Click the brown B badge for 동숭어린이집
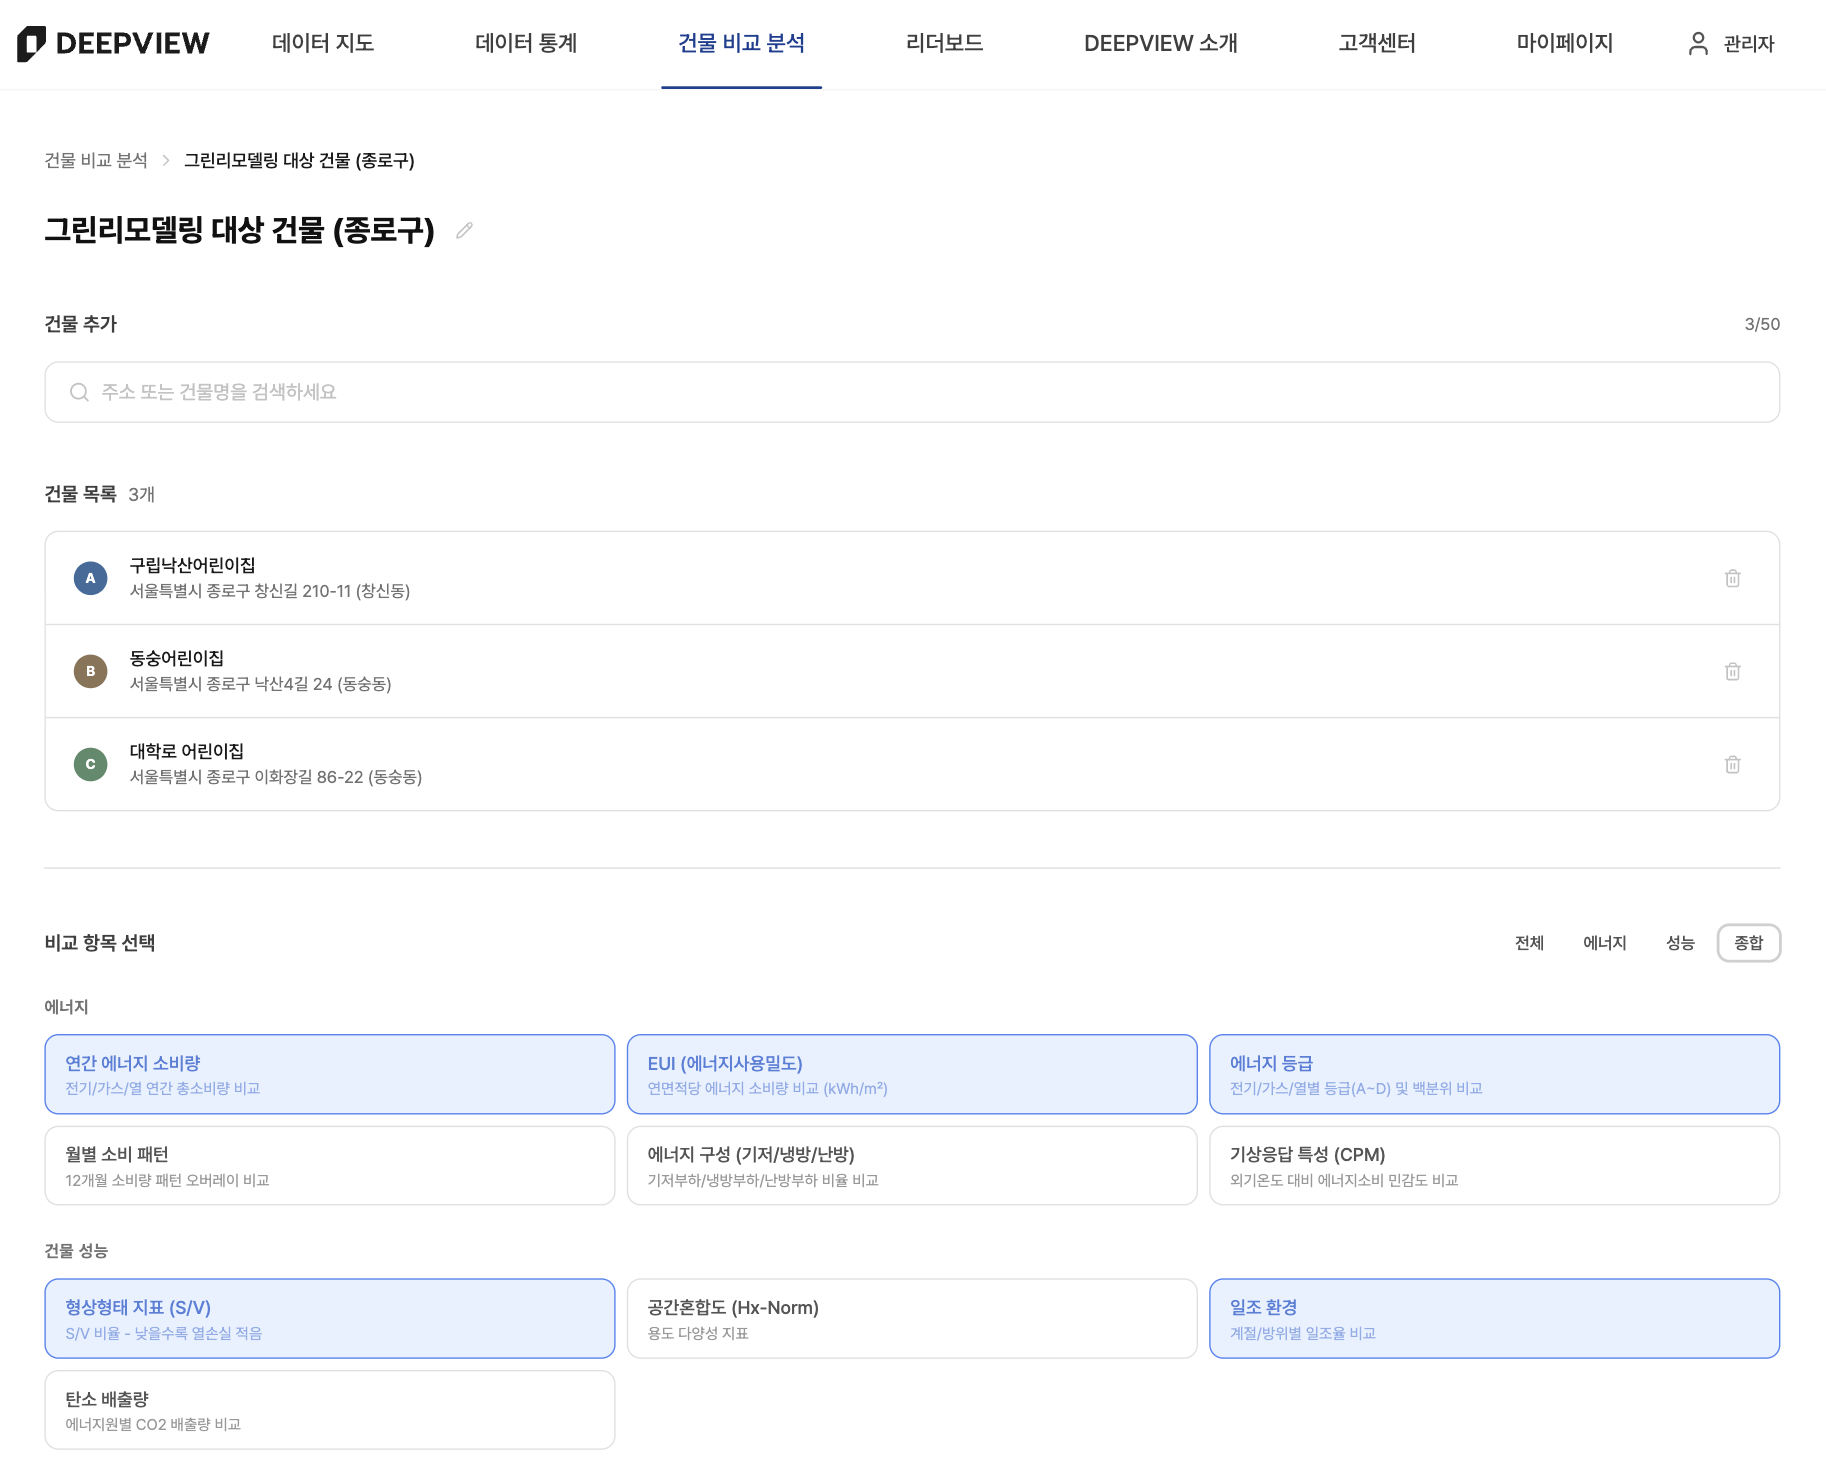This screenshot has height=1470, width=1826. tap(91, 671)
